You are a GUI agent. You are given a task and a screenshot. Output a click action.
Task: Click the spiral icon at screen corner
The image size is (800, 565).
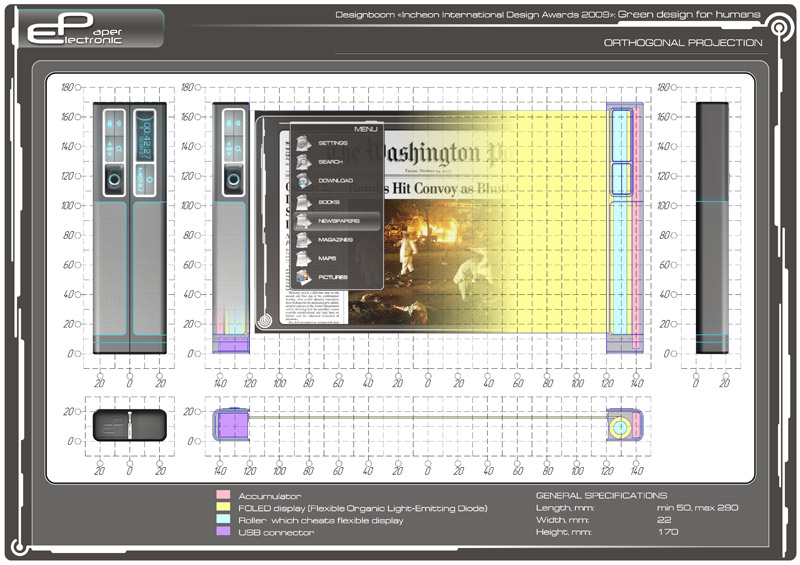coord(266,321)
